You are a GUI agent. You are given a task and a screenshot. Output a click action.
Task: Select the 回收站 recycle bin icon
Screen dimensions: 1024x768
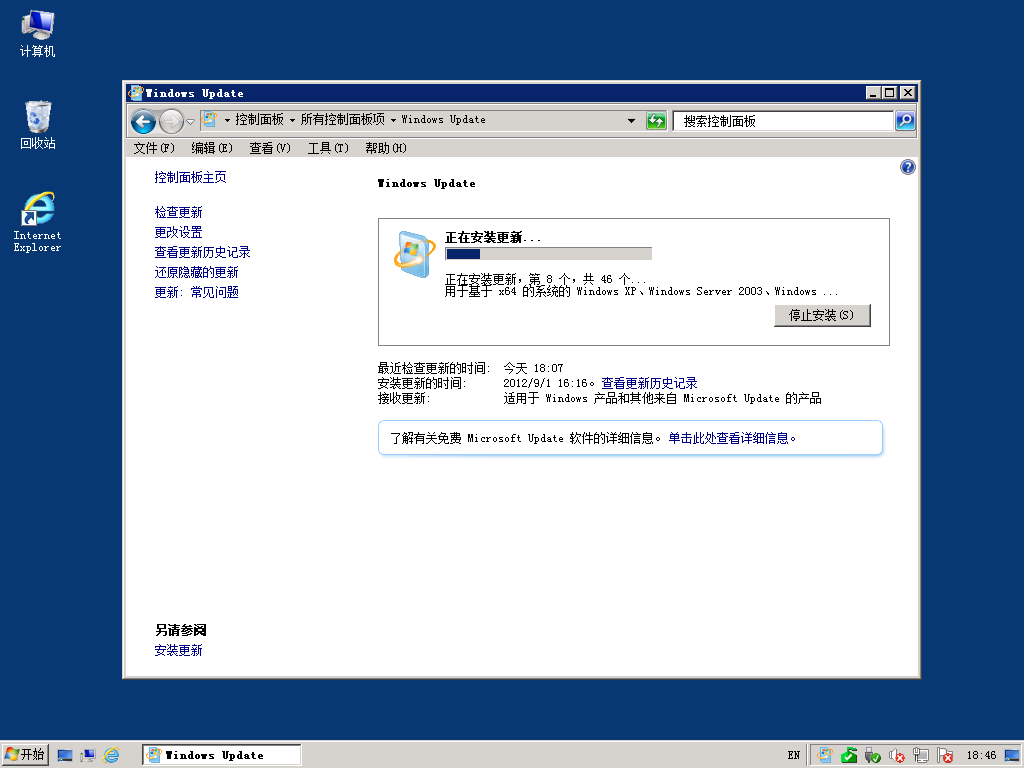point(37,125)
